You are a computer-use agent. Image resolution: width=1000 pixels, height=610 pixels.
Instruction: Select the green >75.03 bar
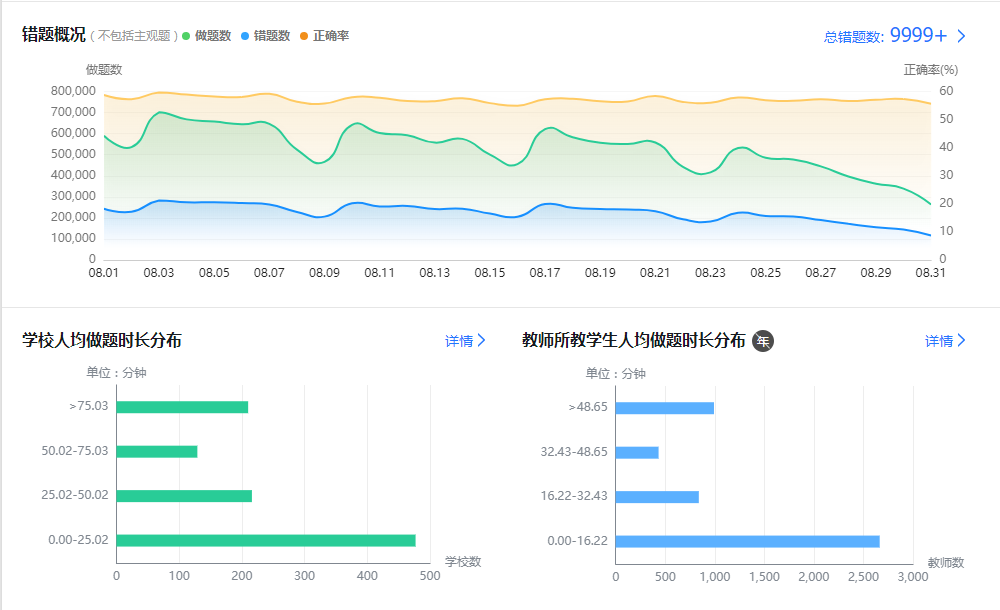coord(182,407)
